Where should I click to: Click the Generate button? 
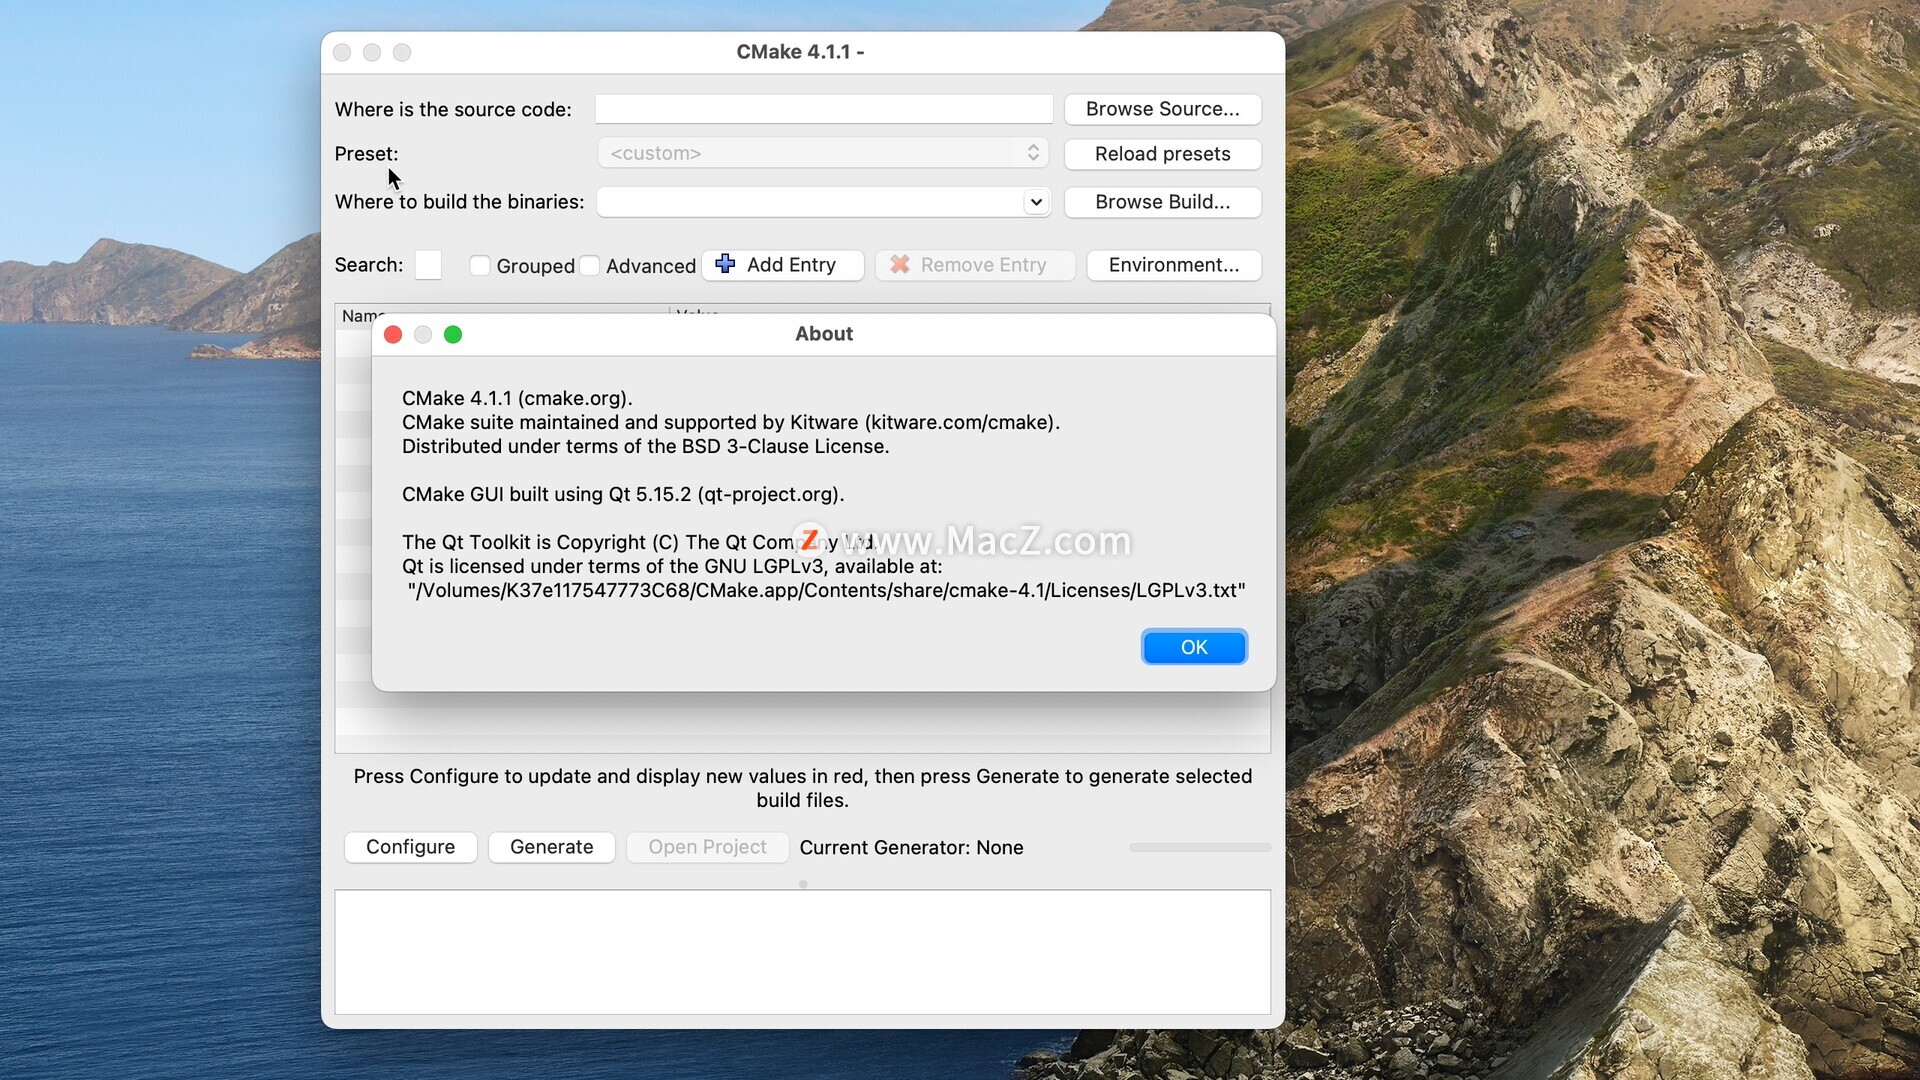[x=551, y=847]
